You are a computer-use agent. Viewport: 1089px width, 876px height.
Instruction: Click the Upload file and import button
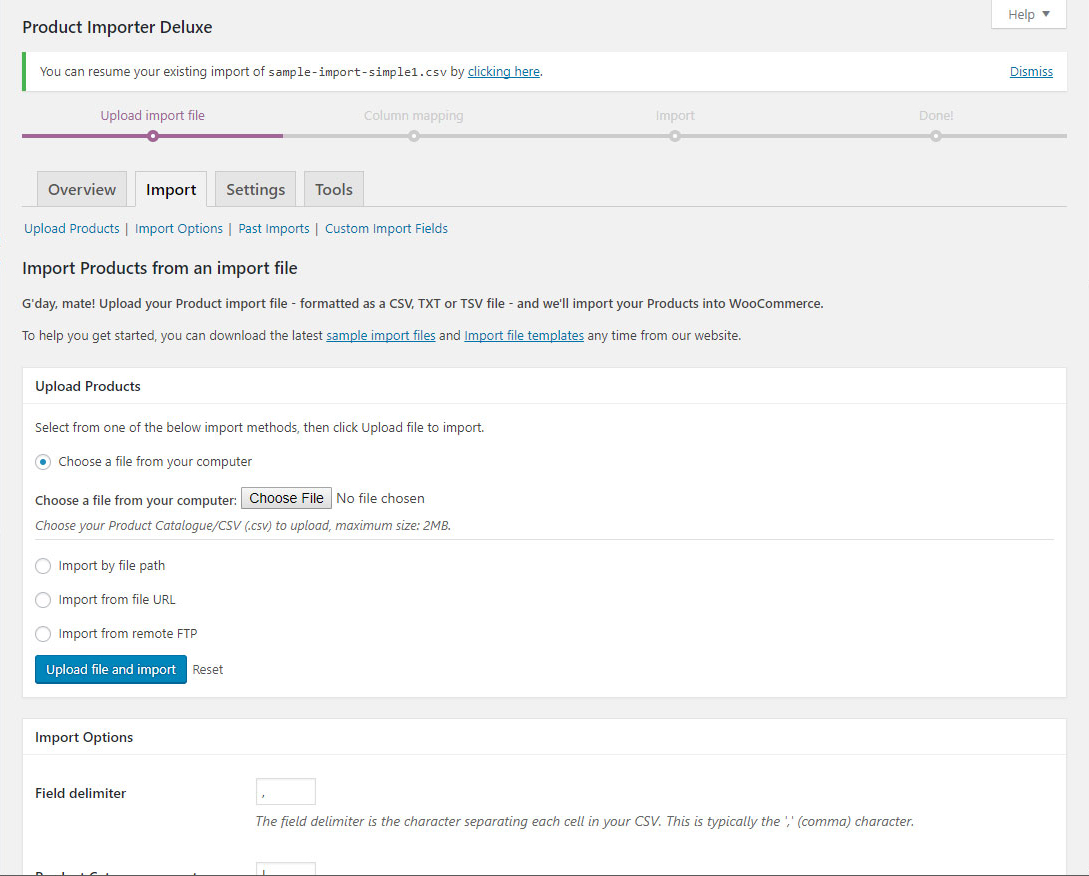111,670
